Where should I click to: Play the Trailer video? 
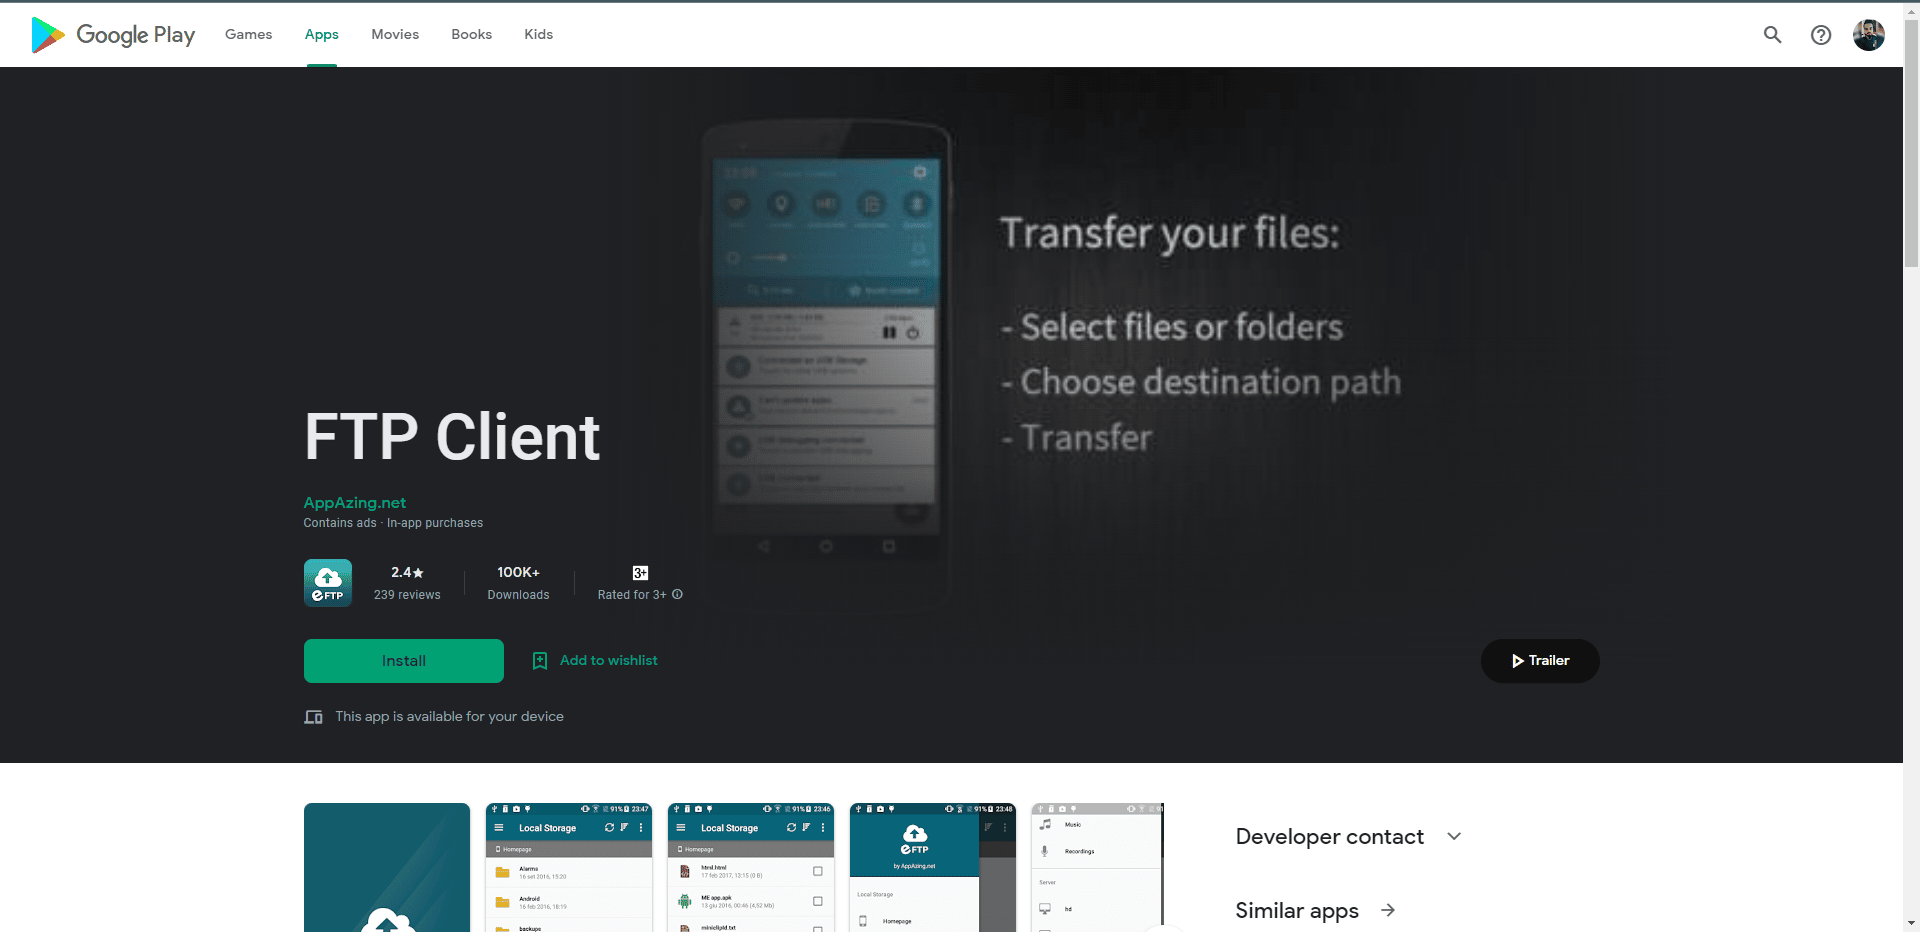click(1540, 661)
